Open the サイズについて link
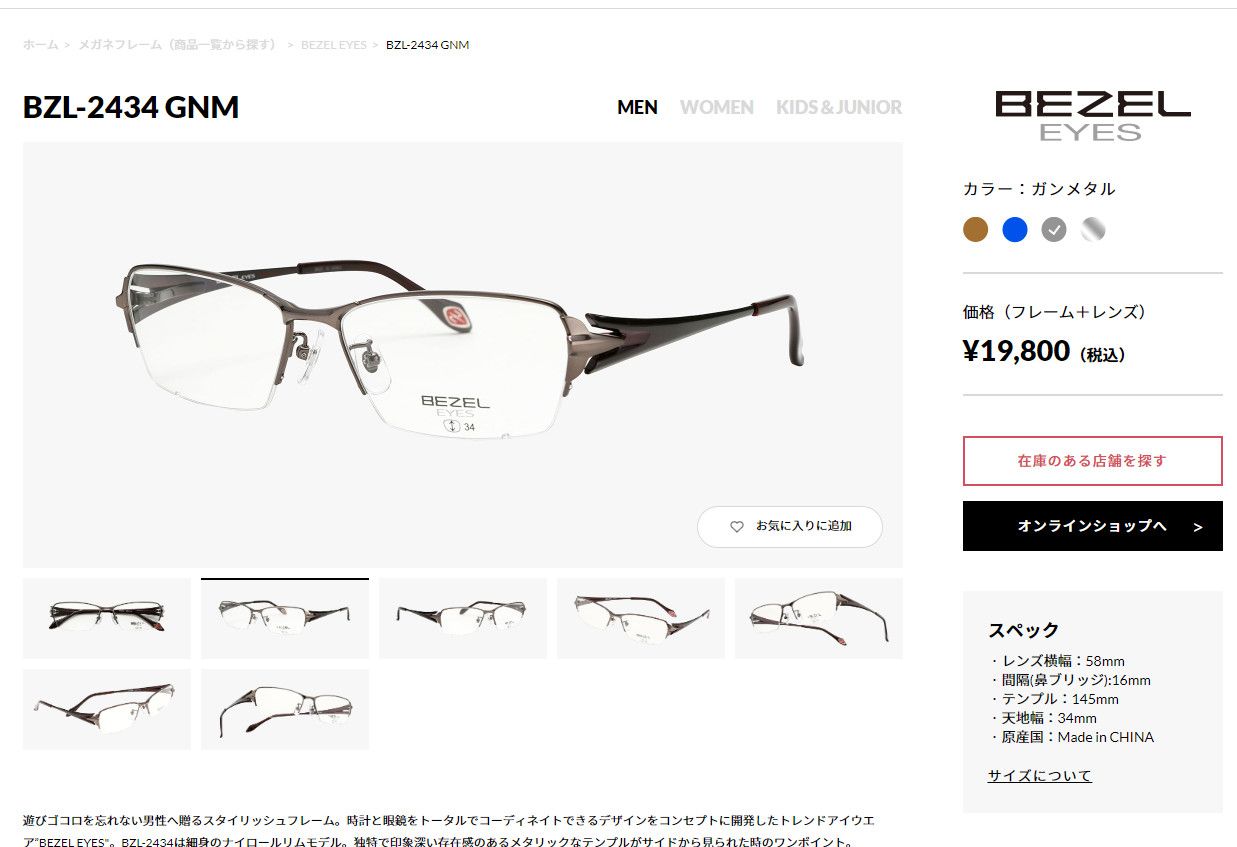Screen dimensions: 1237x847 pos(1040,775)
